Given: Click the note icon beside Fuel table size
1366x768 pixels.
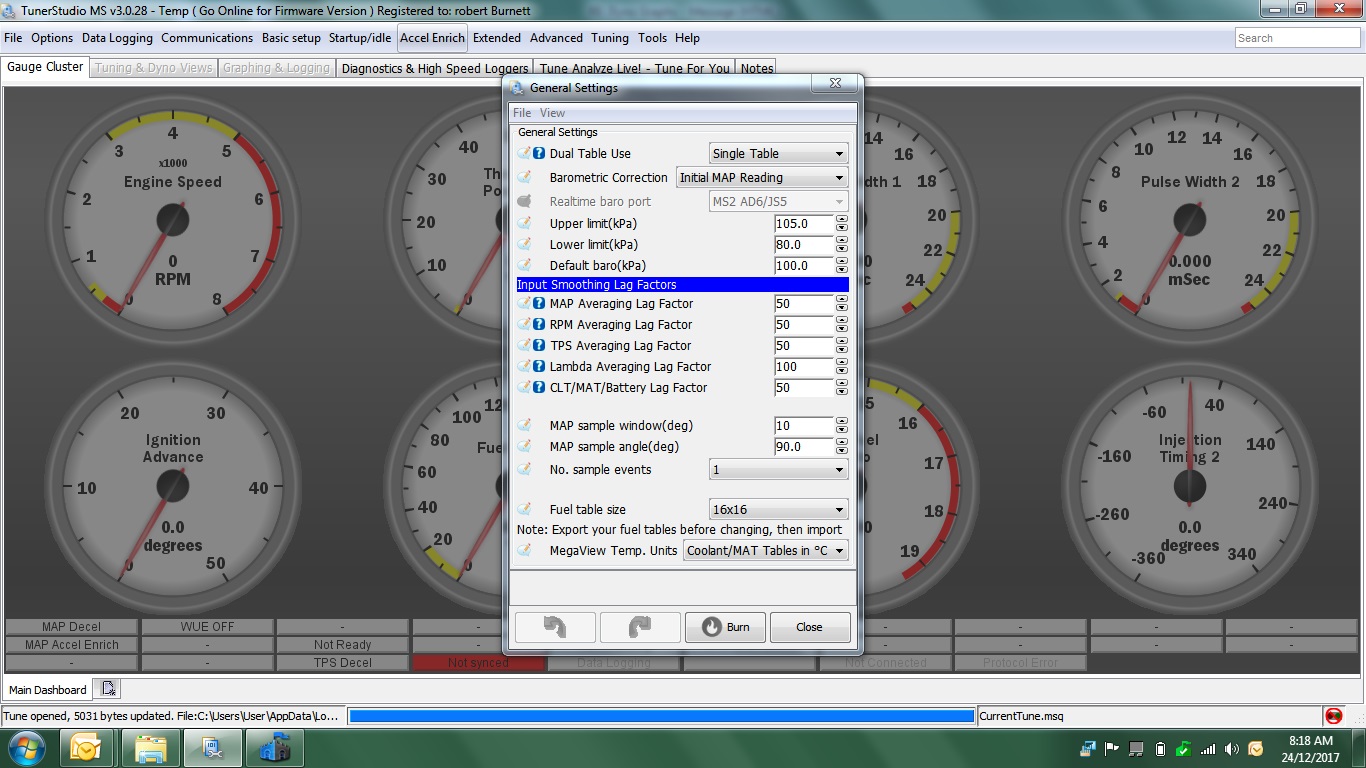Looking at the screenshot, I should pos(524,509).
